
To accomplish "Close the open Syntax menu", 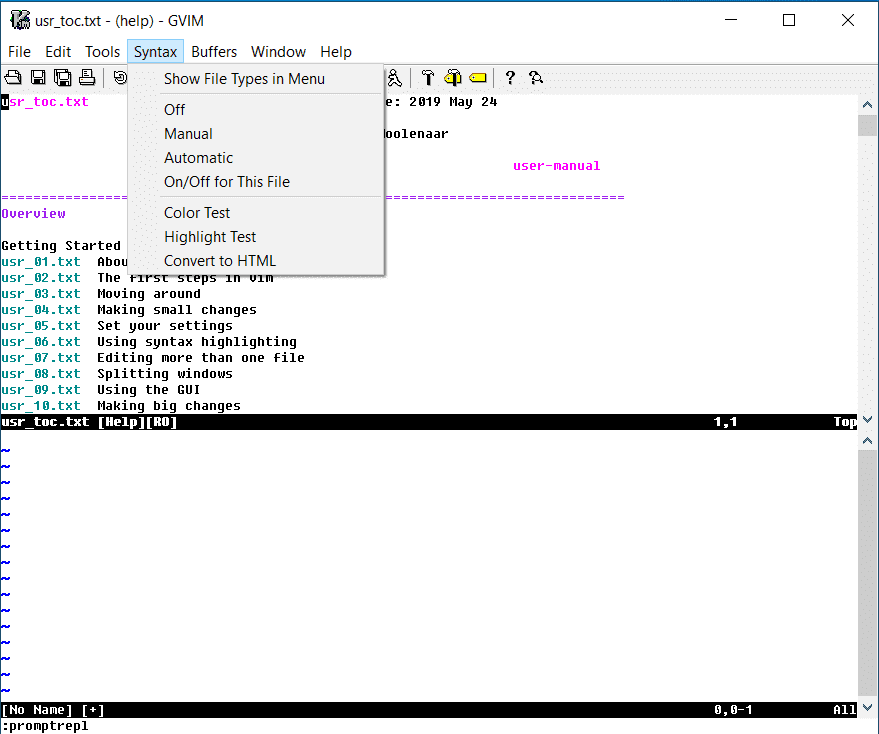I will tap(155, 52).
